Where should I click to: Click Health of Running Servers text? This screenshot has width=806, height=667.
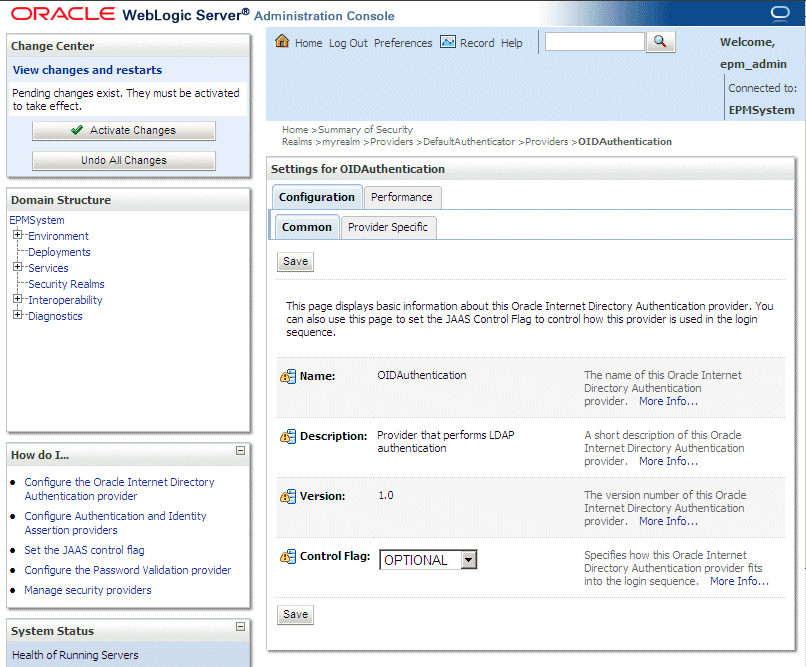point(75,655)
